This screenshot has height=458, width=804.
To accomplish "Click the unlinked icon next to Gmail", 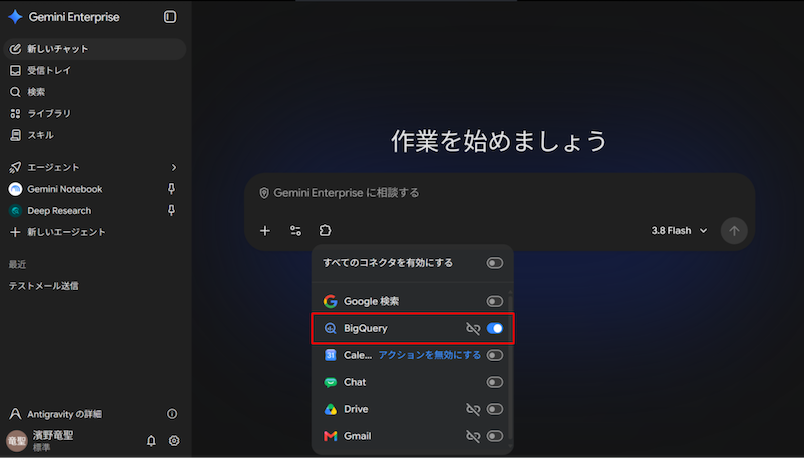I will (473, 436).
